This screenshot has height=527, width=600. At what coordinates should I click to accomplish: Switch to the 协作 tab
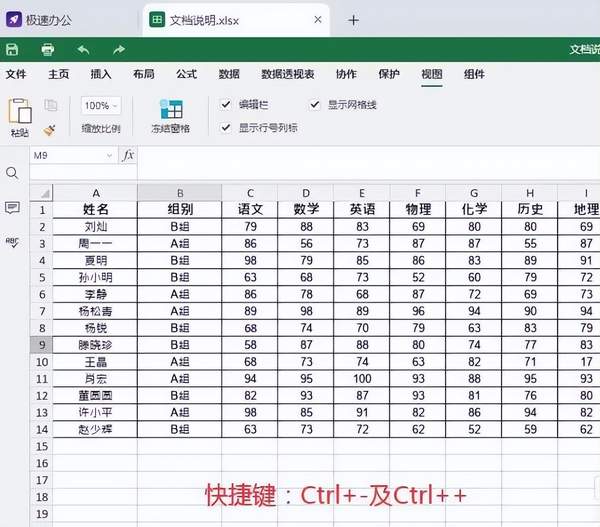pyautogui.click(x=346, y=74)
